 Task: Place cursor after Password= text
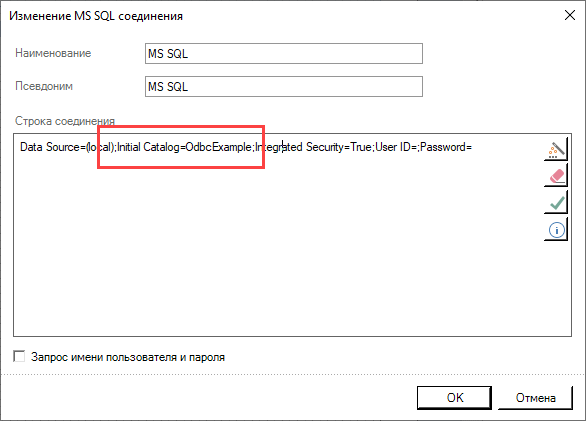[x=472, y=147]
